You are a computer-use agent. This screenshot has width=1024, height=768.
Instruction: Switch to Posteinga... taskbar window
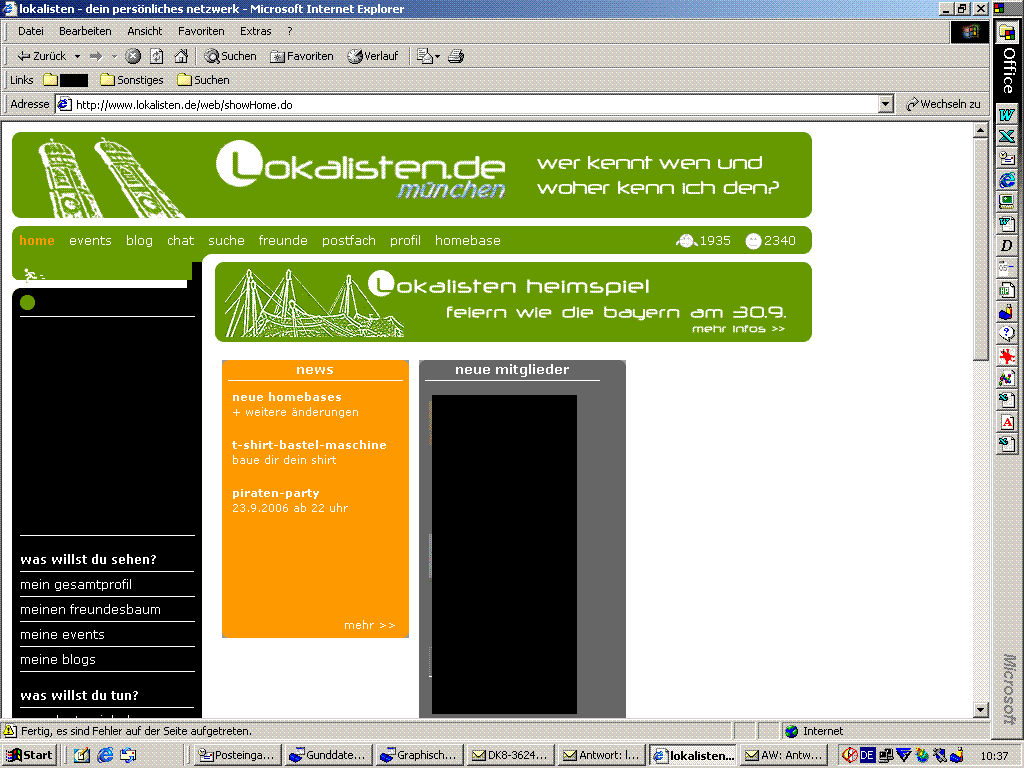pyautogui.click(x=238, y=755)
